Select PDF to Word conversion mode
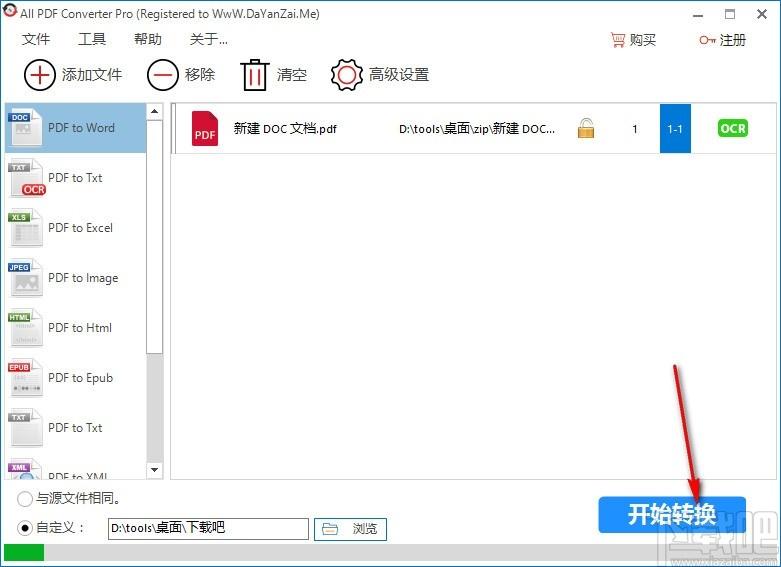The height and width of the screenshot is (567, 781). [76, 128]
